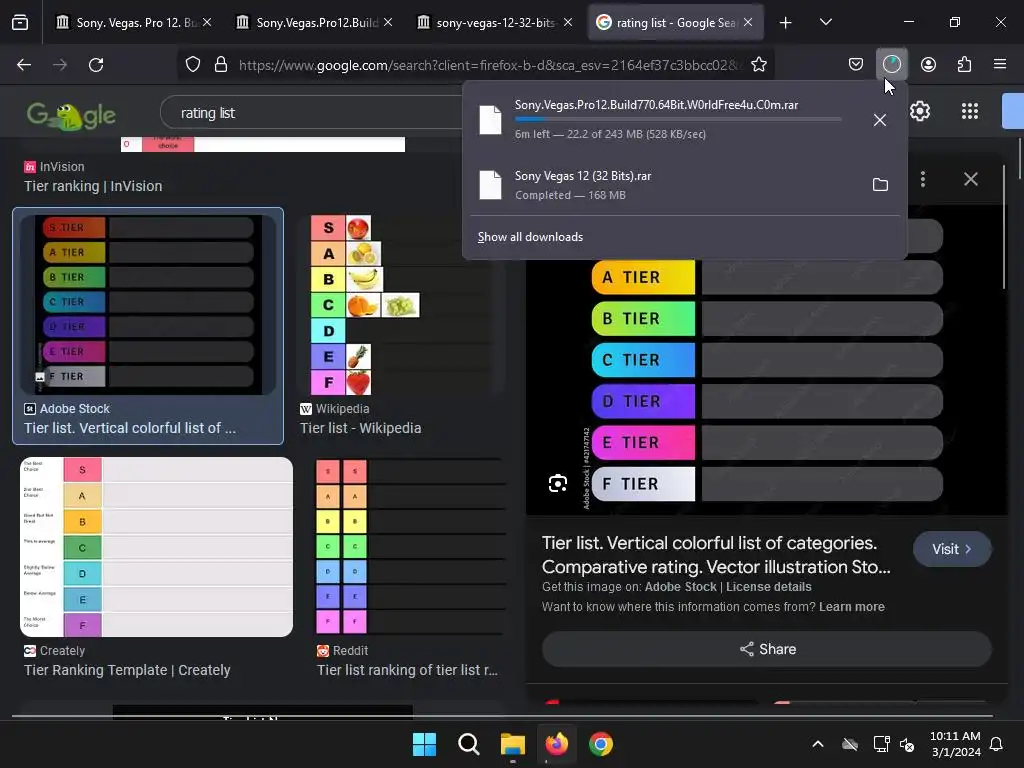Open more options in image preview panel

point(923,179)
